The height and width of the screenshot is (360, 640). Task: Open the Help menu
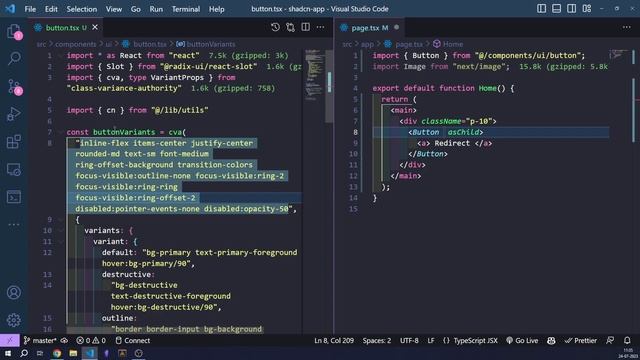pyautogui.click(x=217, y=9)
